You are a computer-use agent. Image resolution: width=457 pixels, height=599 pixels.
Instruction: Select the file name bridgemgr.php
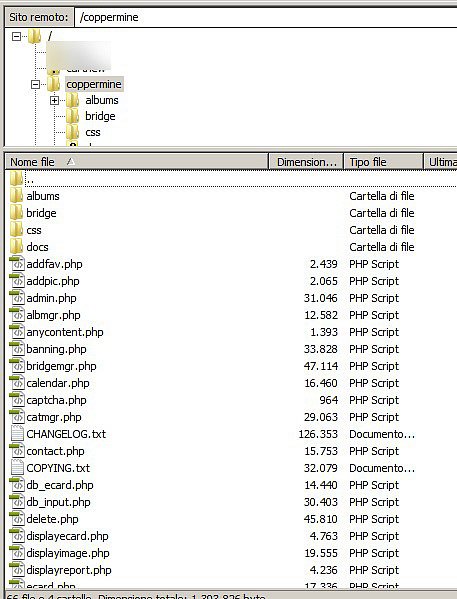pos(61,366)
